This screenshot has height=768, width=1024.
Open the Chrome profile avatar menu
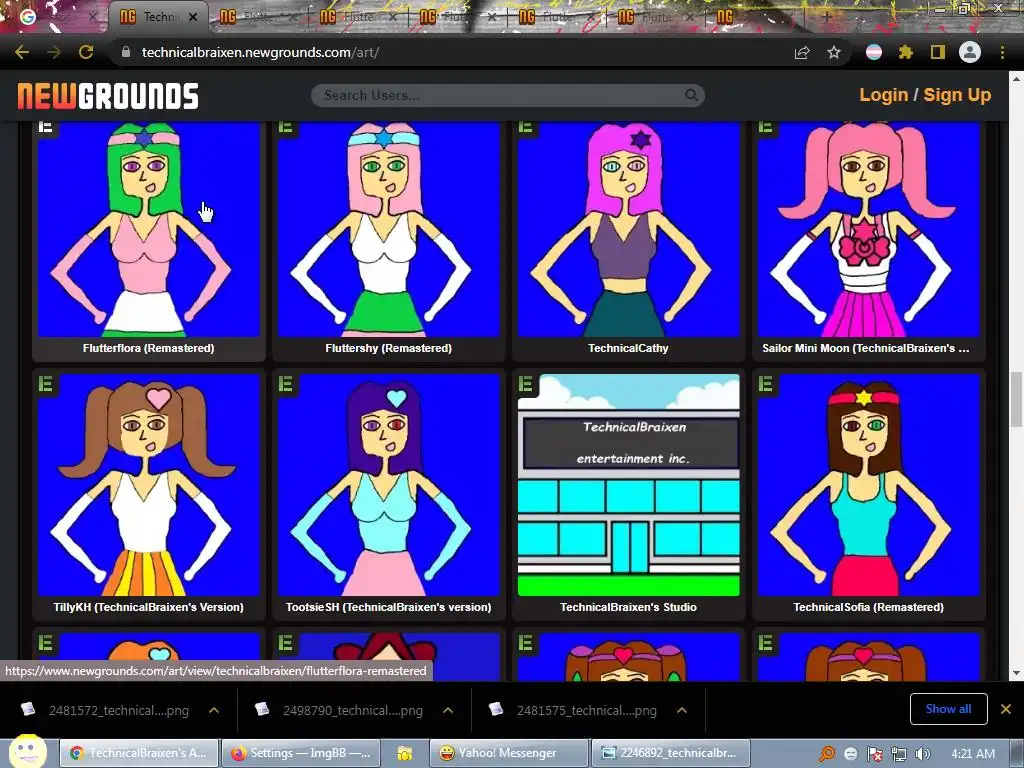970,52
